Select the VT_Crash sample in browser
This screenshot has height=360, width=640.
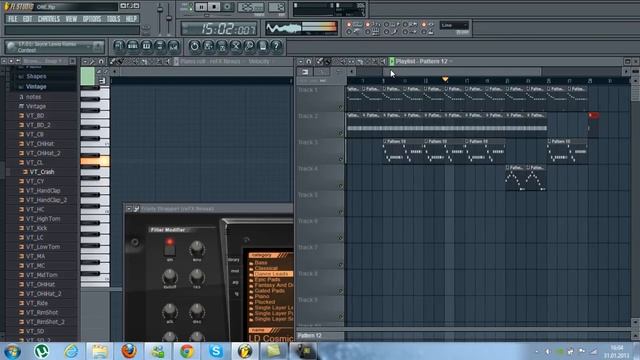point(42,172)
